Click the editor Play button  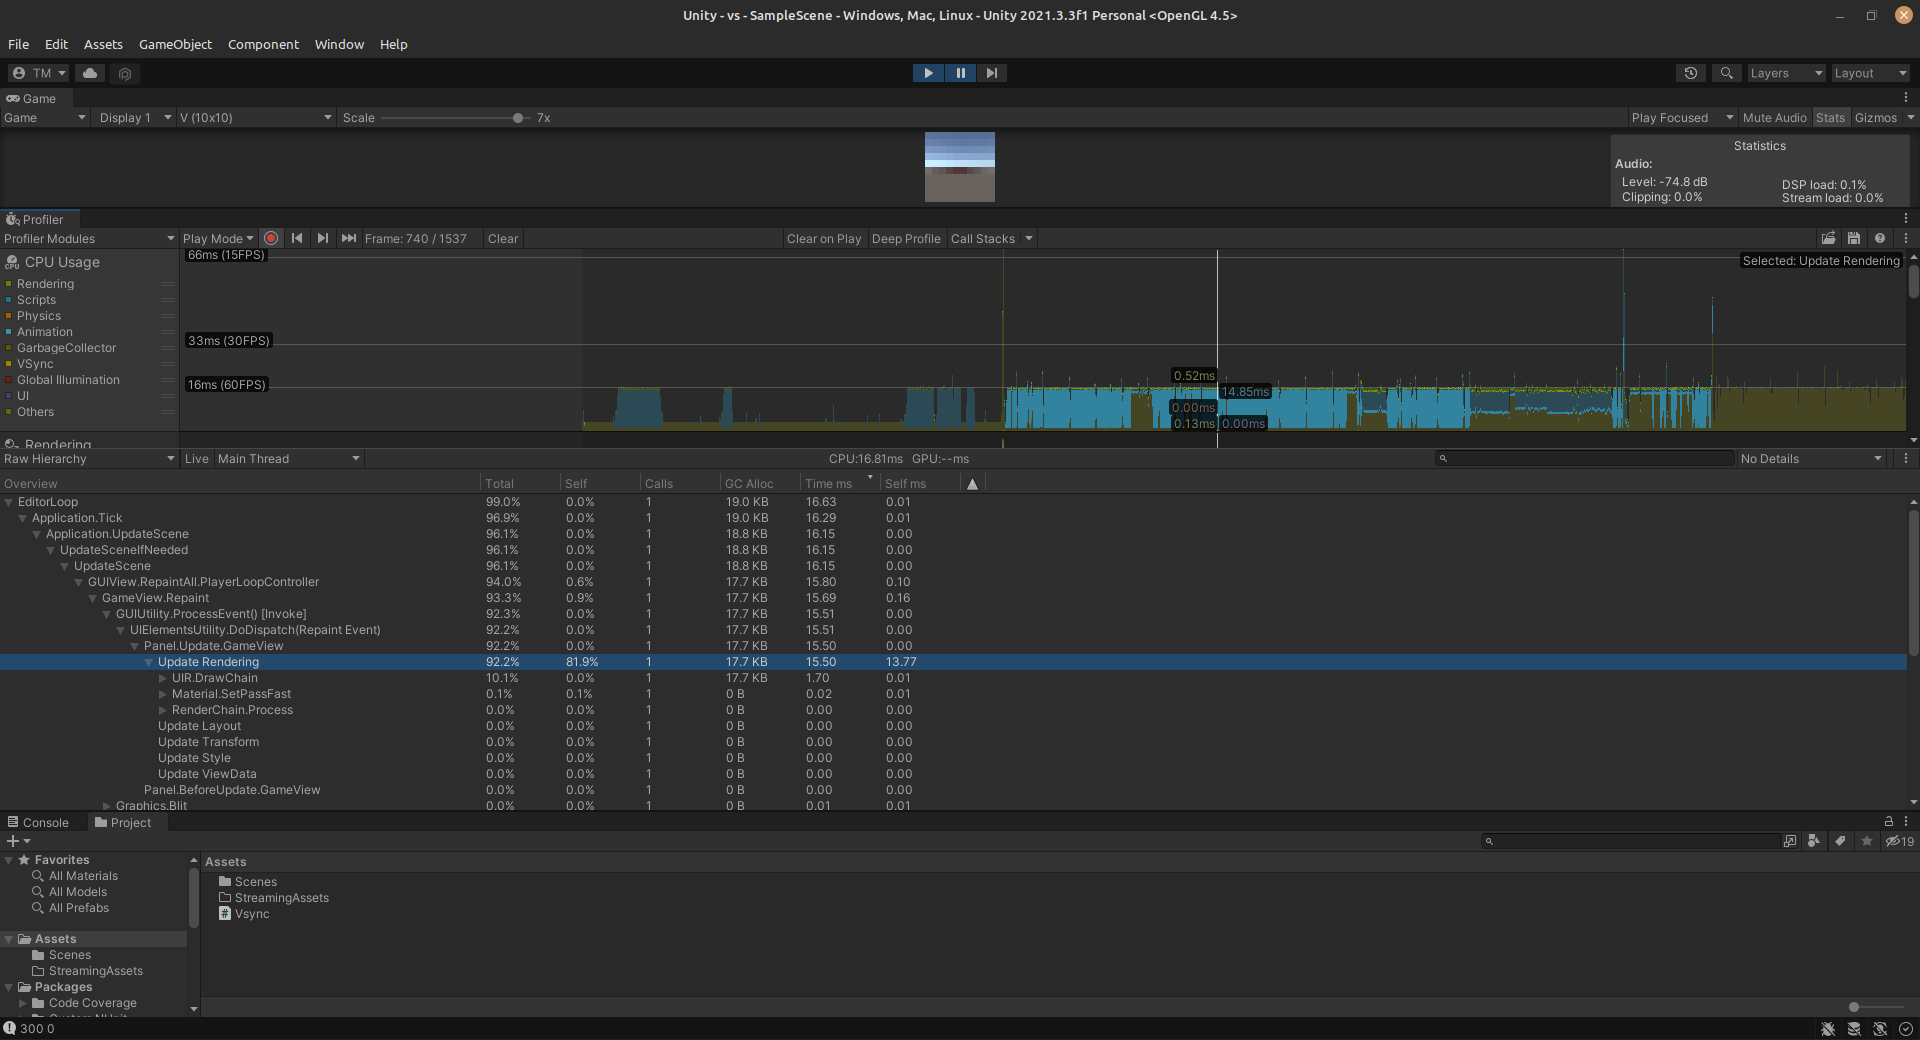(928, 73)
